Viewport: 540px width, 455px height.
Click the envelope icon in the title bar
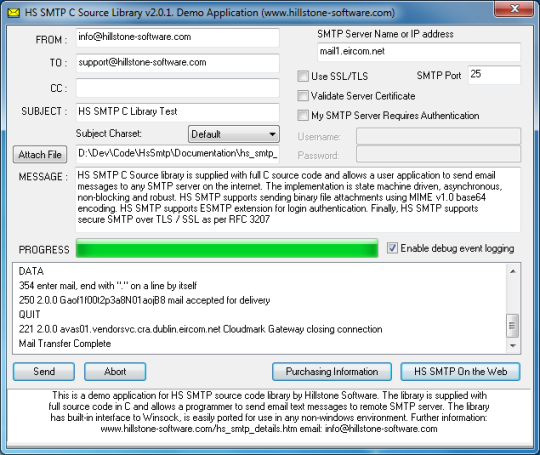pos(14,13)
